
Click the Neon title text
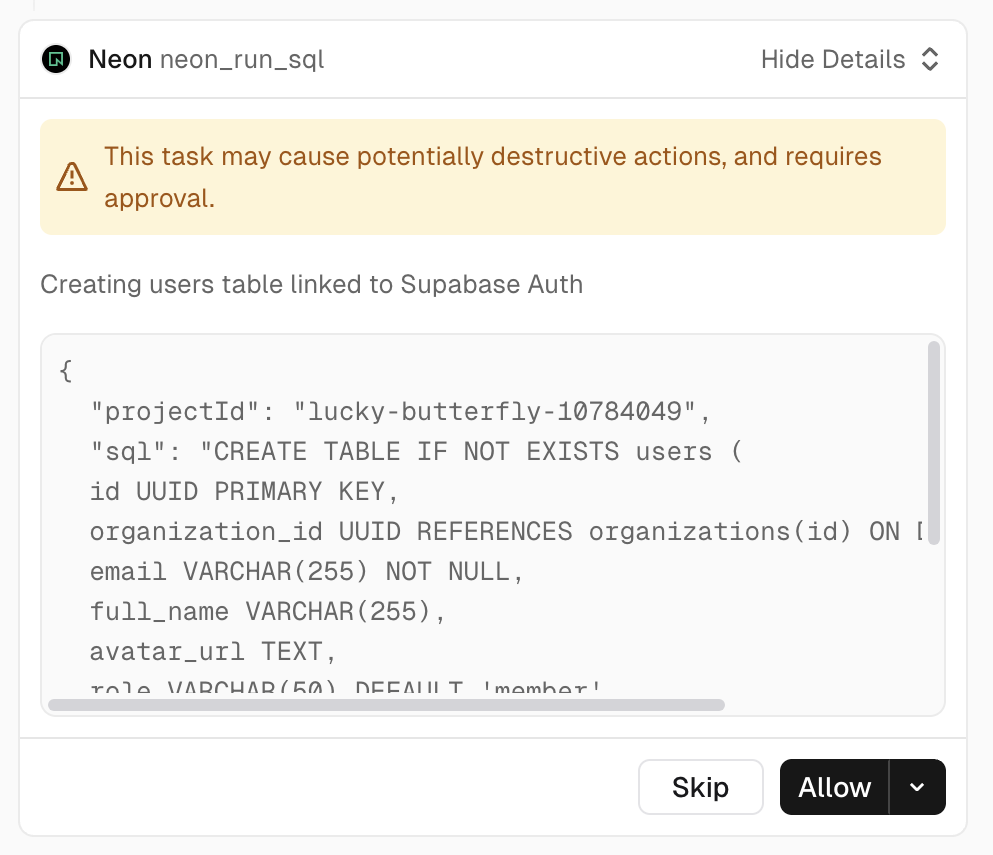coord(120,60)
